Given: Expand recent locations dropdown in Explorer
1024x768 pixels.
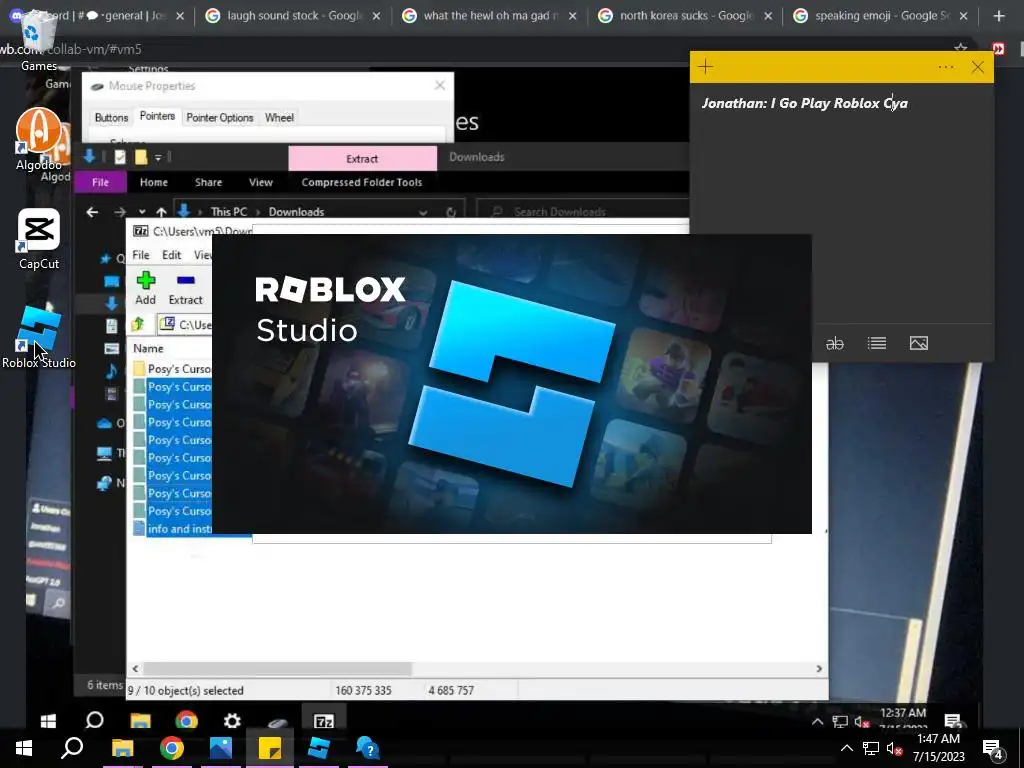Looking at the screenshot, I should pos(142,212).
